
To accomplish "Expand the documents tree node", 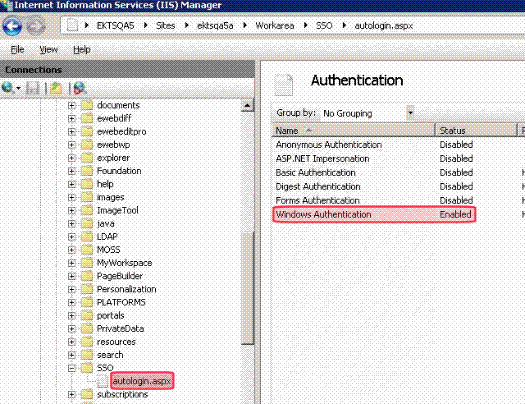I will 71,105.
